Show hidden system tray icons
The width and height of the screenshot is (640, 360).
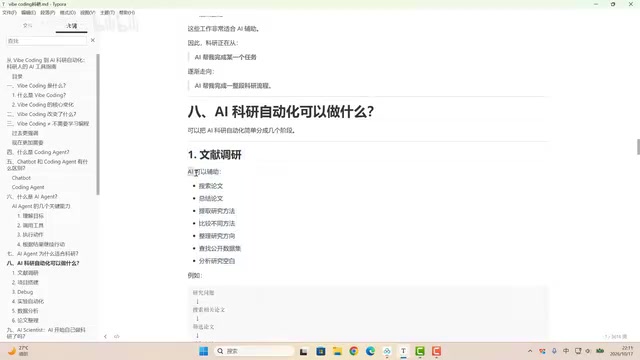(530, 351)
